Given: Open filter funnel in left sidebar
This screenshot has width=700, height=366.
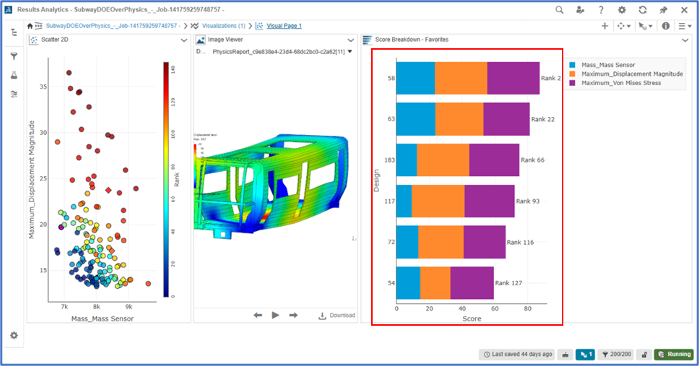Looking at the screenshot, I should pyautogui.click(x=14, y=56).
